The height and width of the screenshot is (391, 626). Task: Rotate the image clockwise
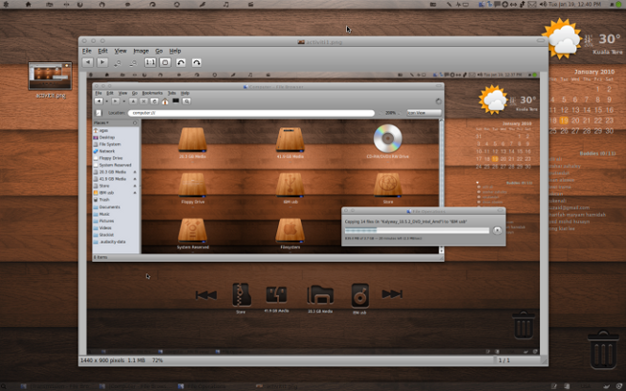click(x=196, y=62)
